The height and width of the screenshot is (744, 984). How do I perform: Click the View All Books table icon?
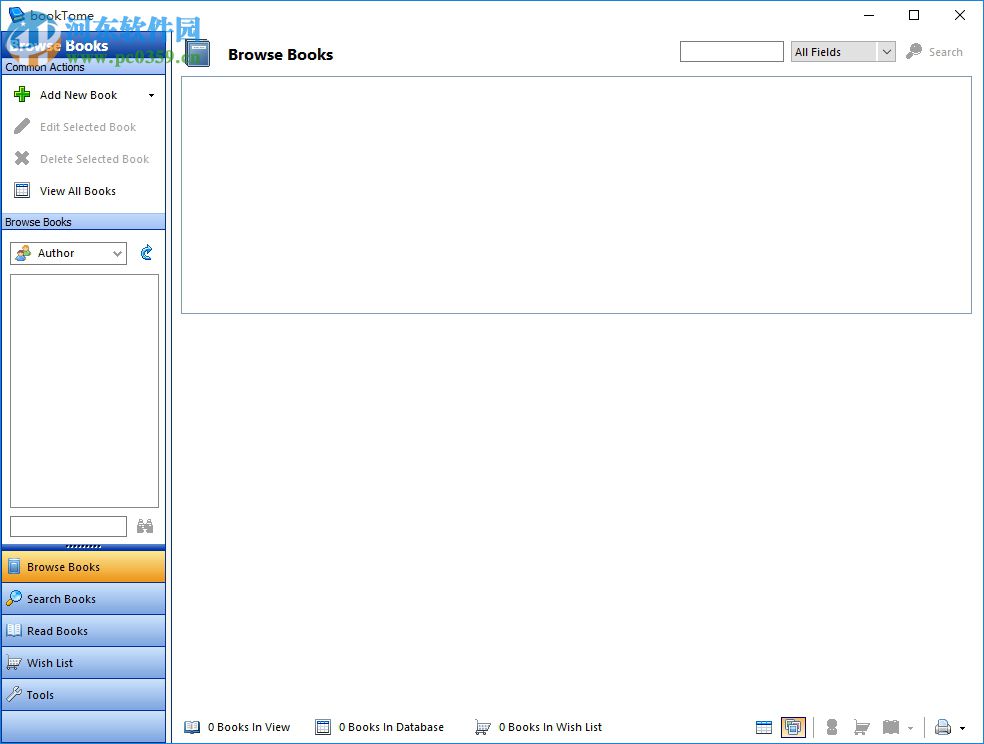(x=22, y=191)
